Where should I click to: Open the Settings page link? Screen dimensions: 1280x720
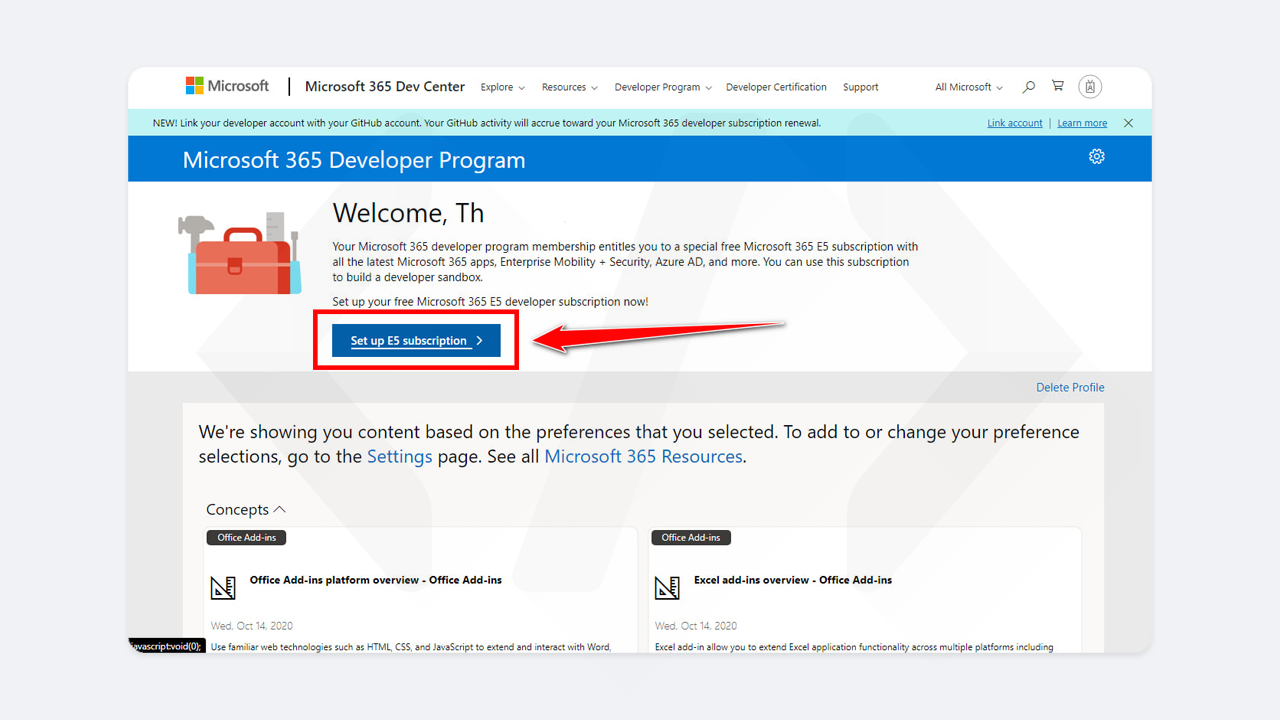[399, 456]
